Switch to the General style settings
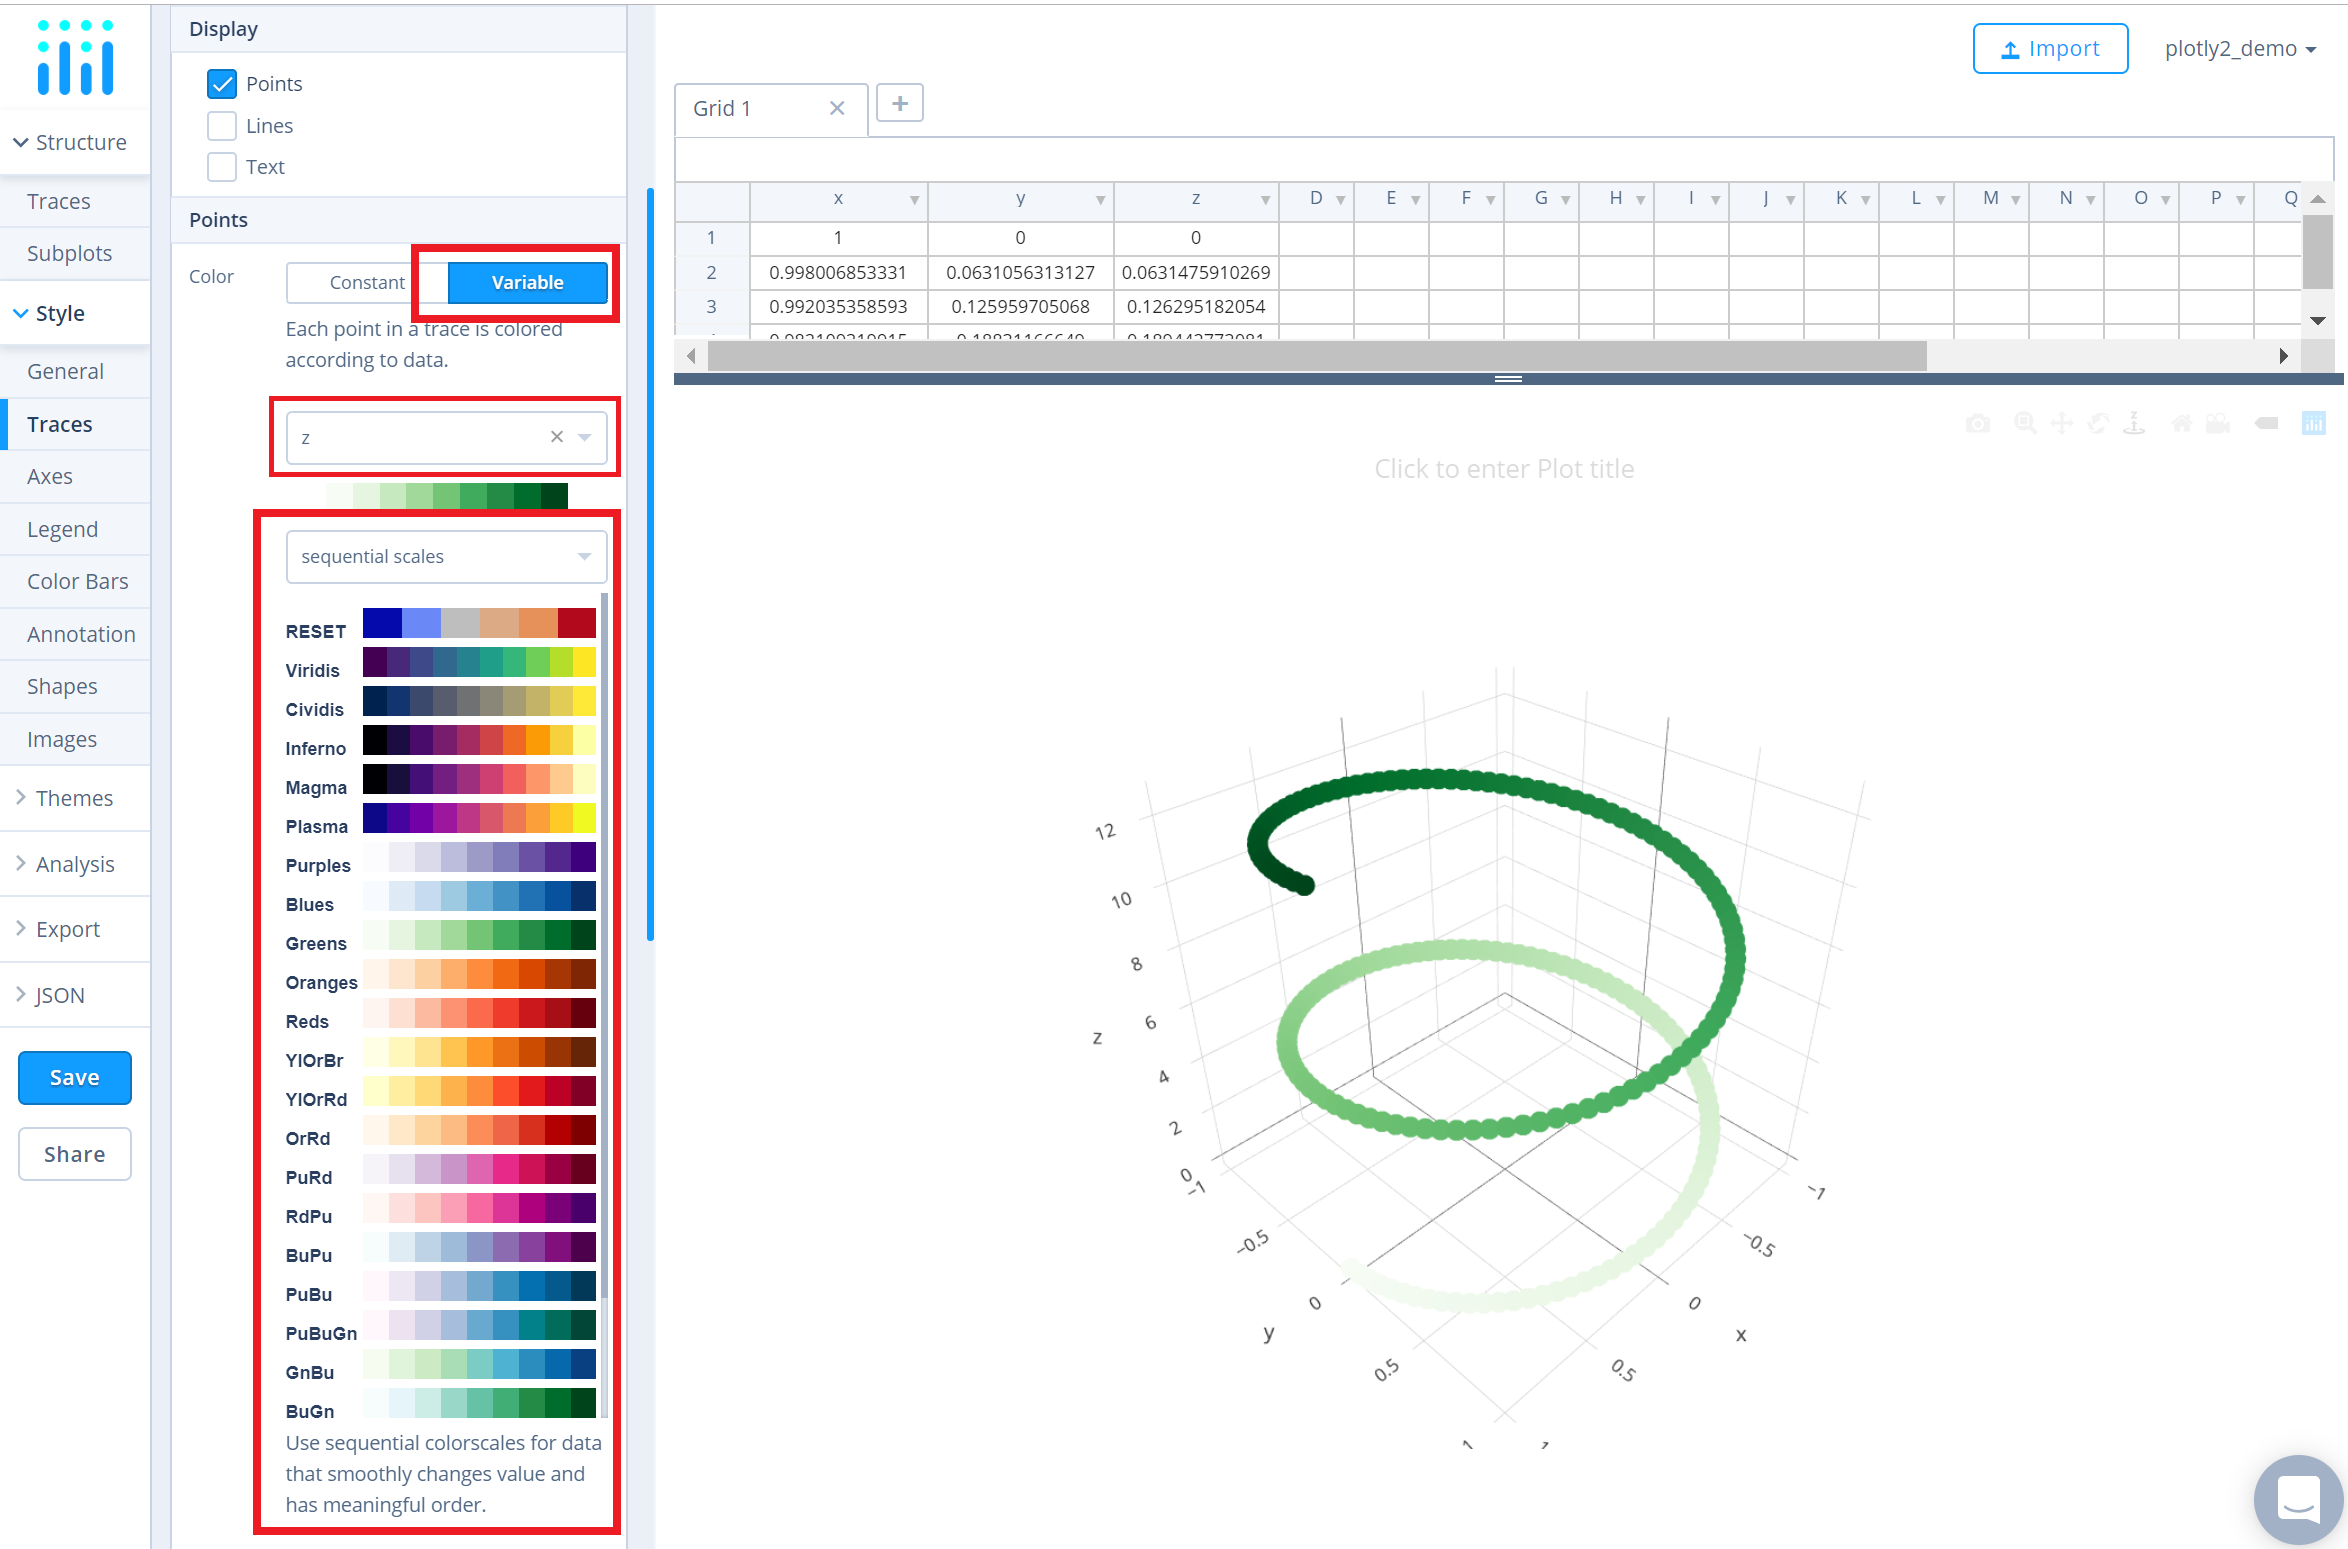The image size is (2348, 1549). (66, 370)
